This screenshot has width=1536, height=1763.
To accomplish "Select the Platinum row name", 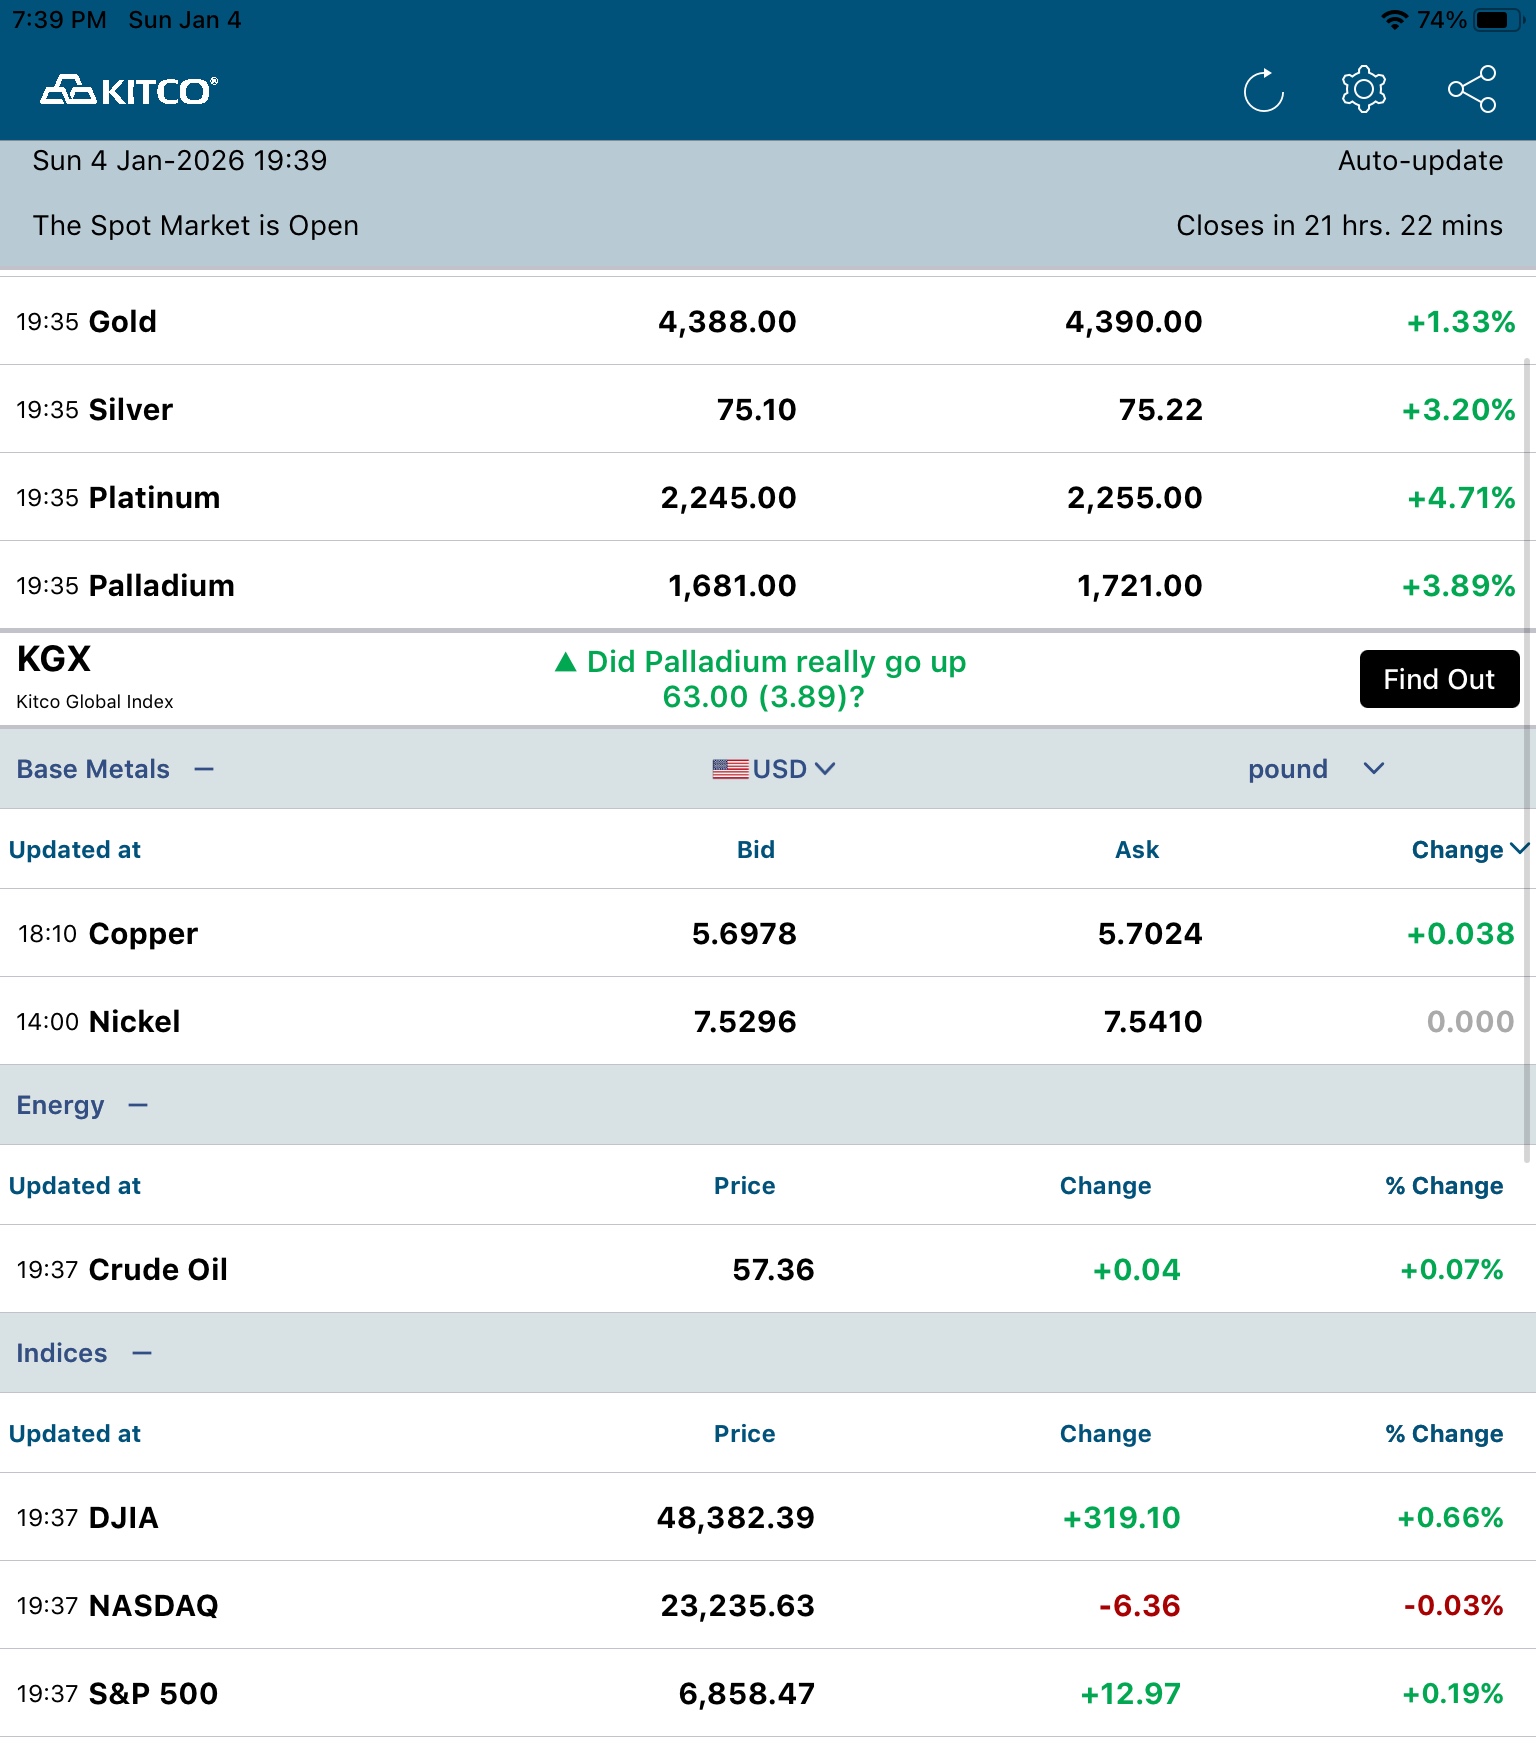I will pos(154,498).
